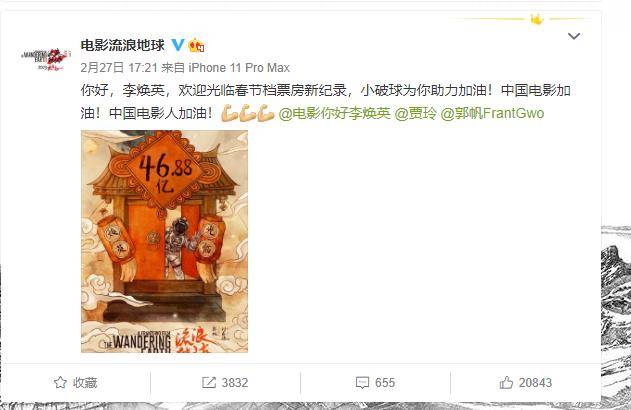Open the @电影你好李焕英 mention
This screenshot has height=410, width=631.
334,113
